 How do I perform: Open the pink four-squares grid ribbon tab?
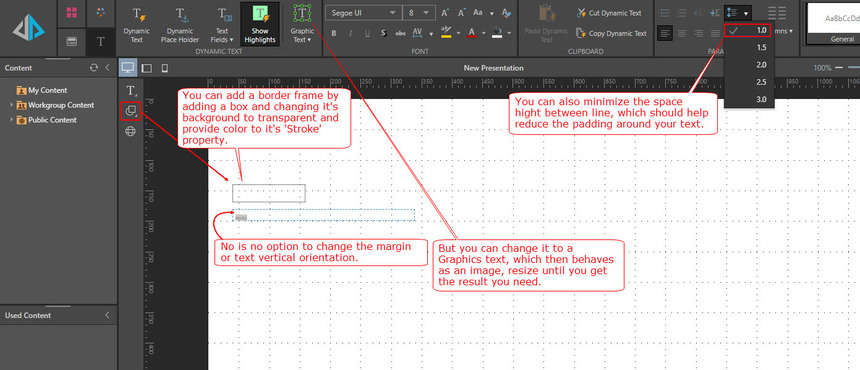71,13
